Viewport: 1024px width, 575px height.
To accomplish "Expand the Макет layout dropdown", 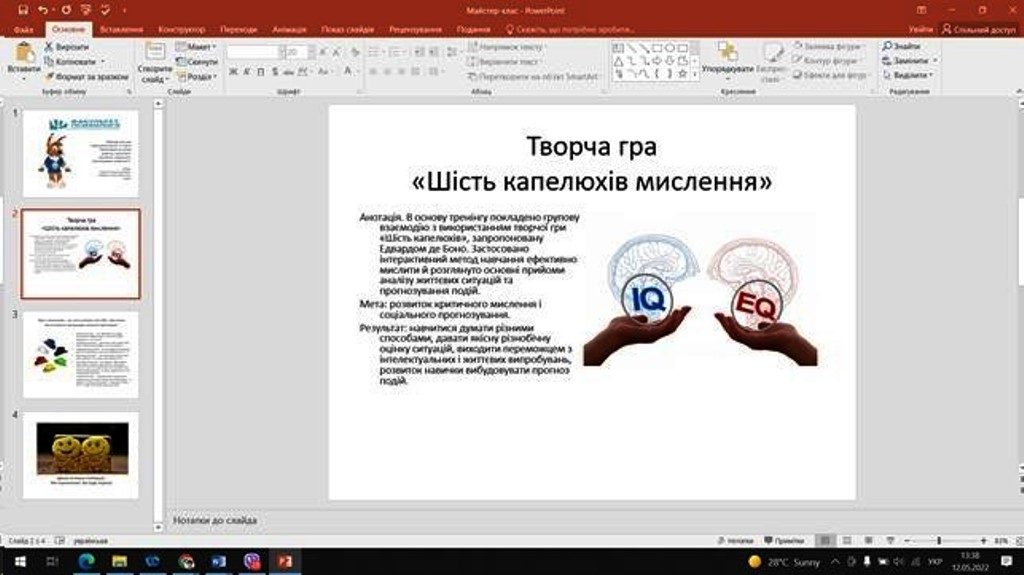I will click(x=196, y=47).
